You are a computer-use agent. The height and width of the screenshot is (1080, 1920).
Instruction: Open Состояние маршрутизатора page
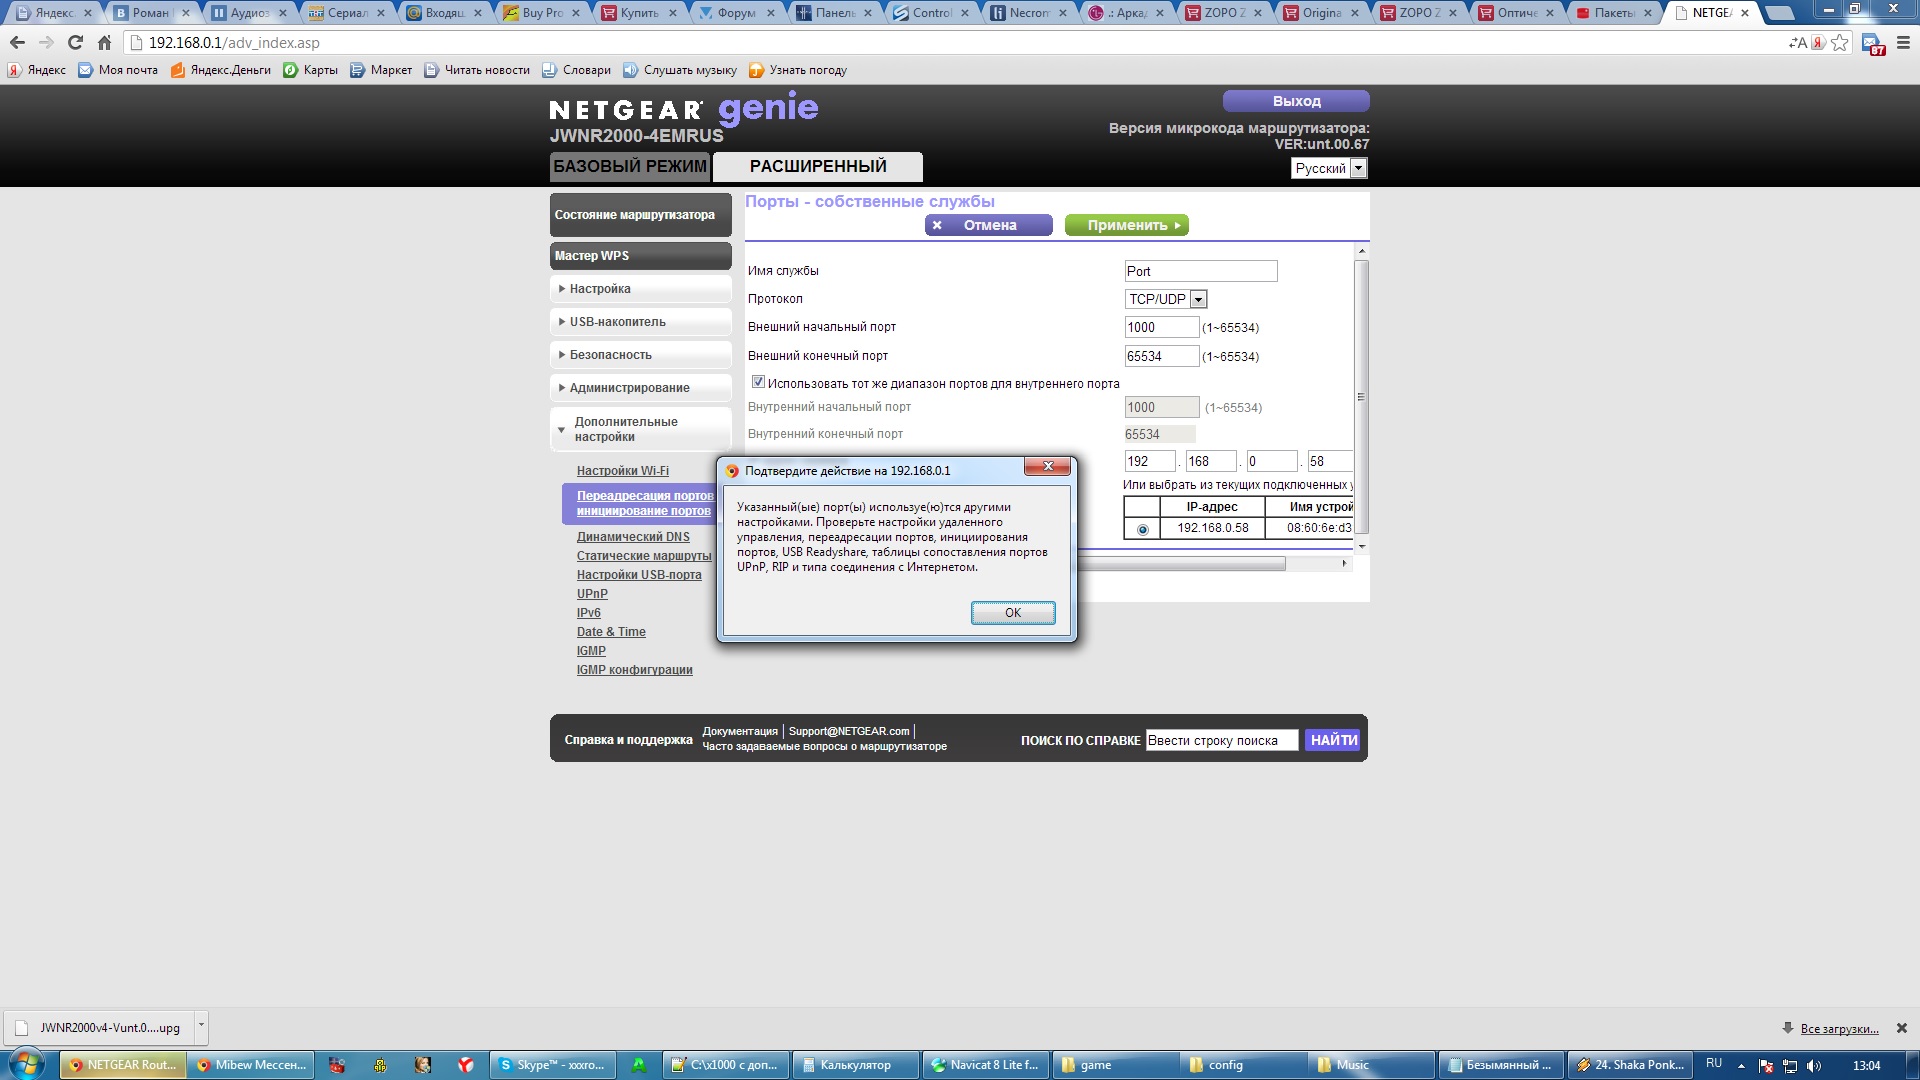point(641,215)
